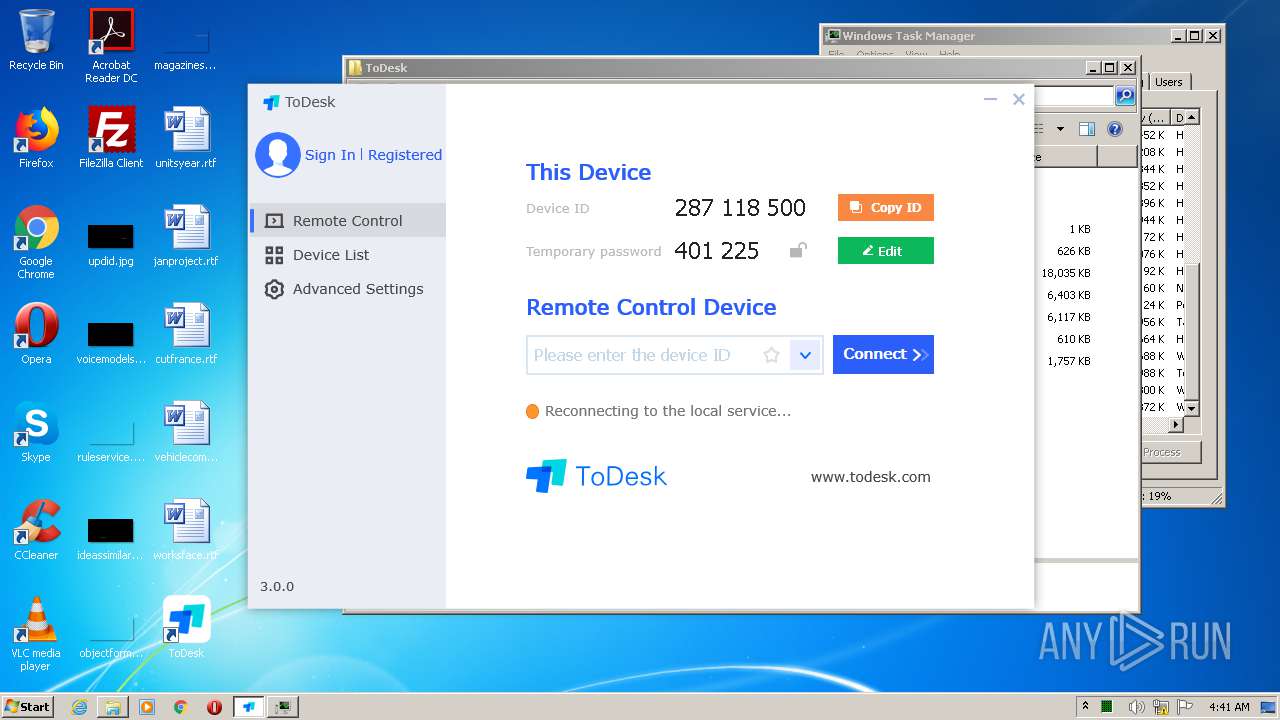Viewport: 1280px width, 720px height.
Task: Click the search icon in ToDesk explorer window
Action: (1125, 96)
